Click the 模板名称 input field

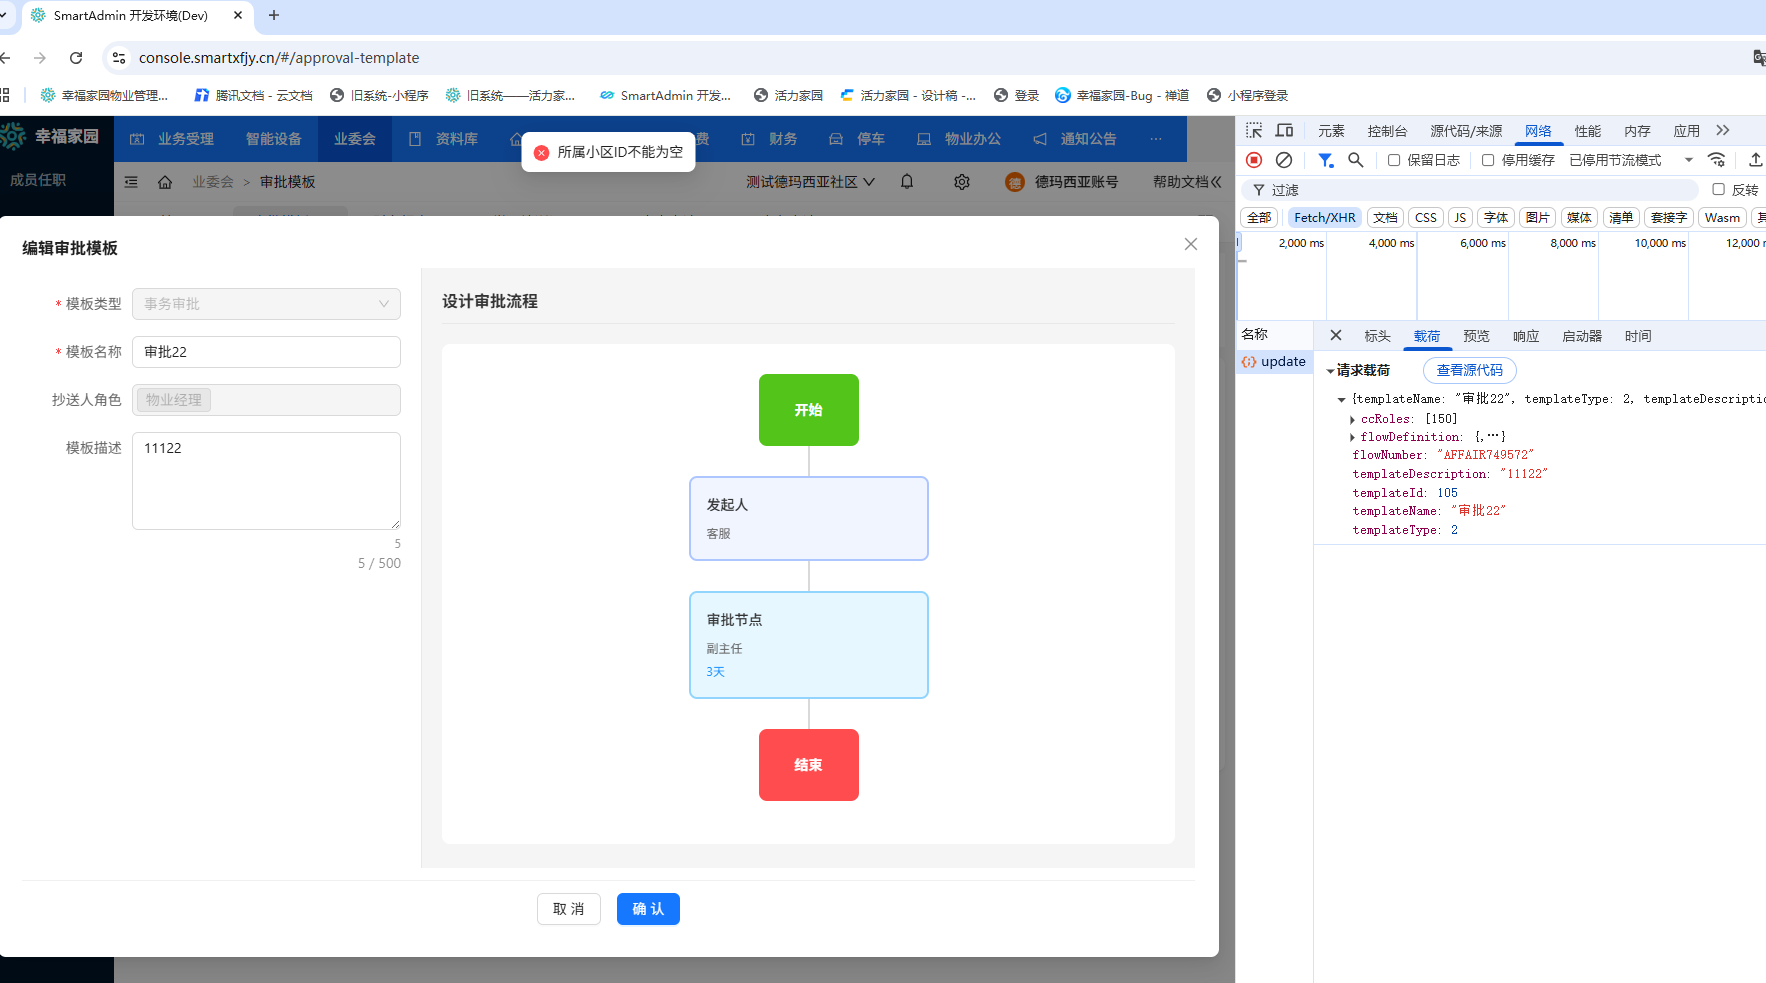(x=266, y=352)
